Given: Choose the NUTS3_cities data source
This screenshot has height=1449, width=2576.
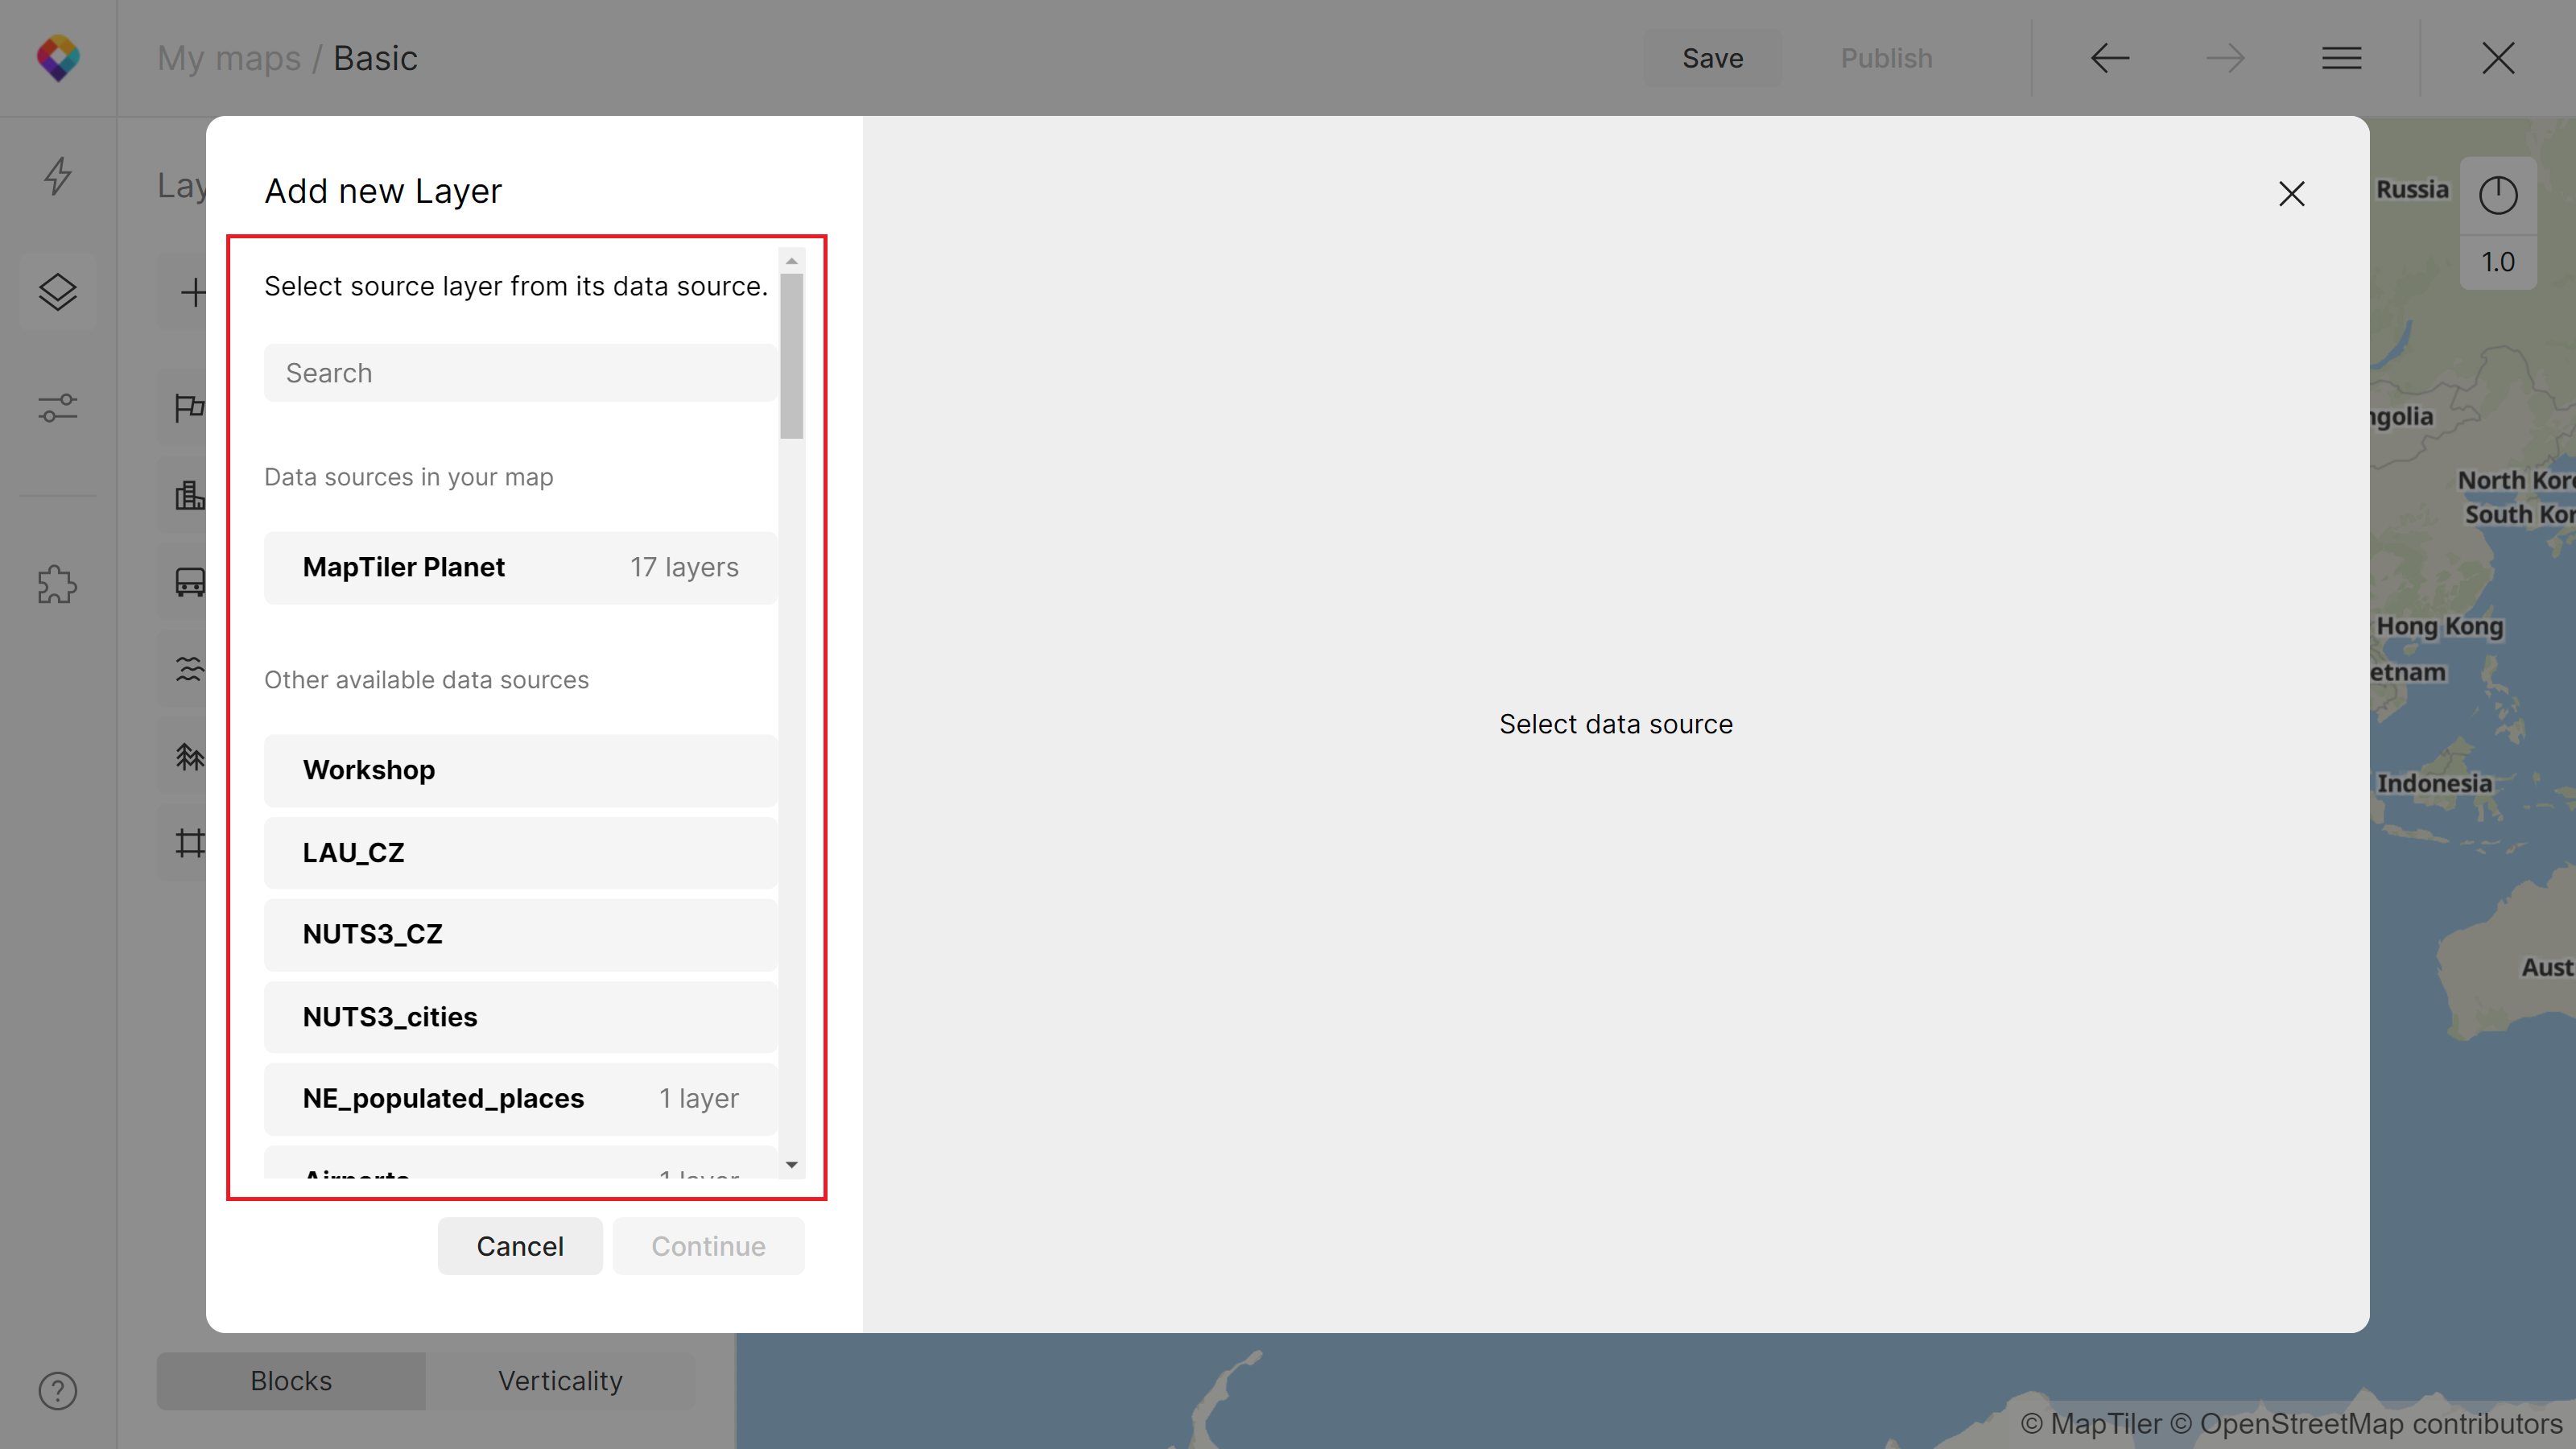Looking at the screenshot, I should coord(520,1016).
